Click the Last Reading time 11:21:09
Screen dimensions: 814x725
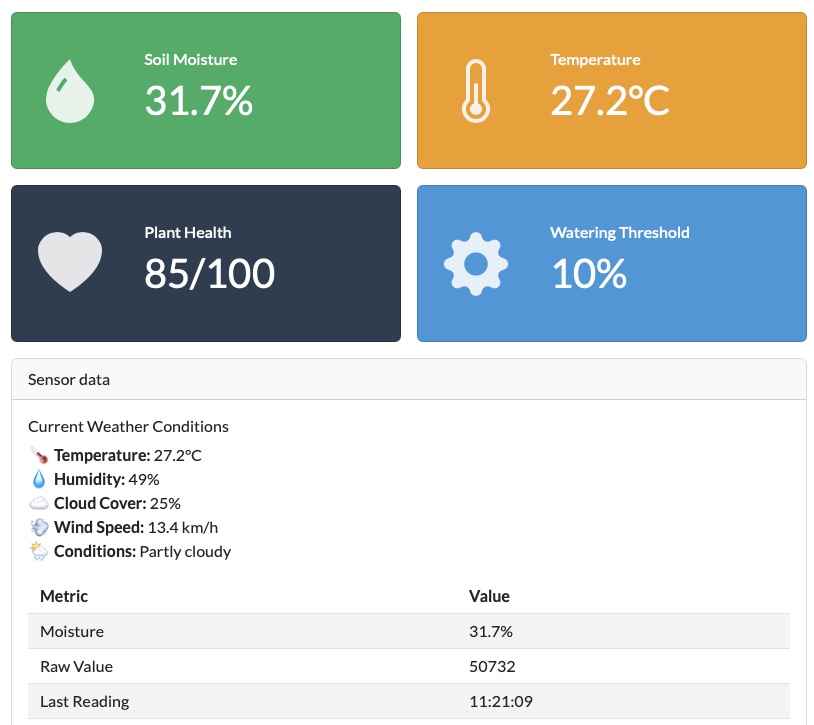pyautogui.click(x=498, y=702)
